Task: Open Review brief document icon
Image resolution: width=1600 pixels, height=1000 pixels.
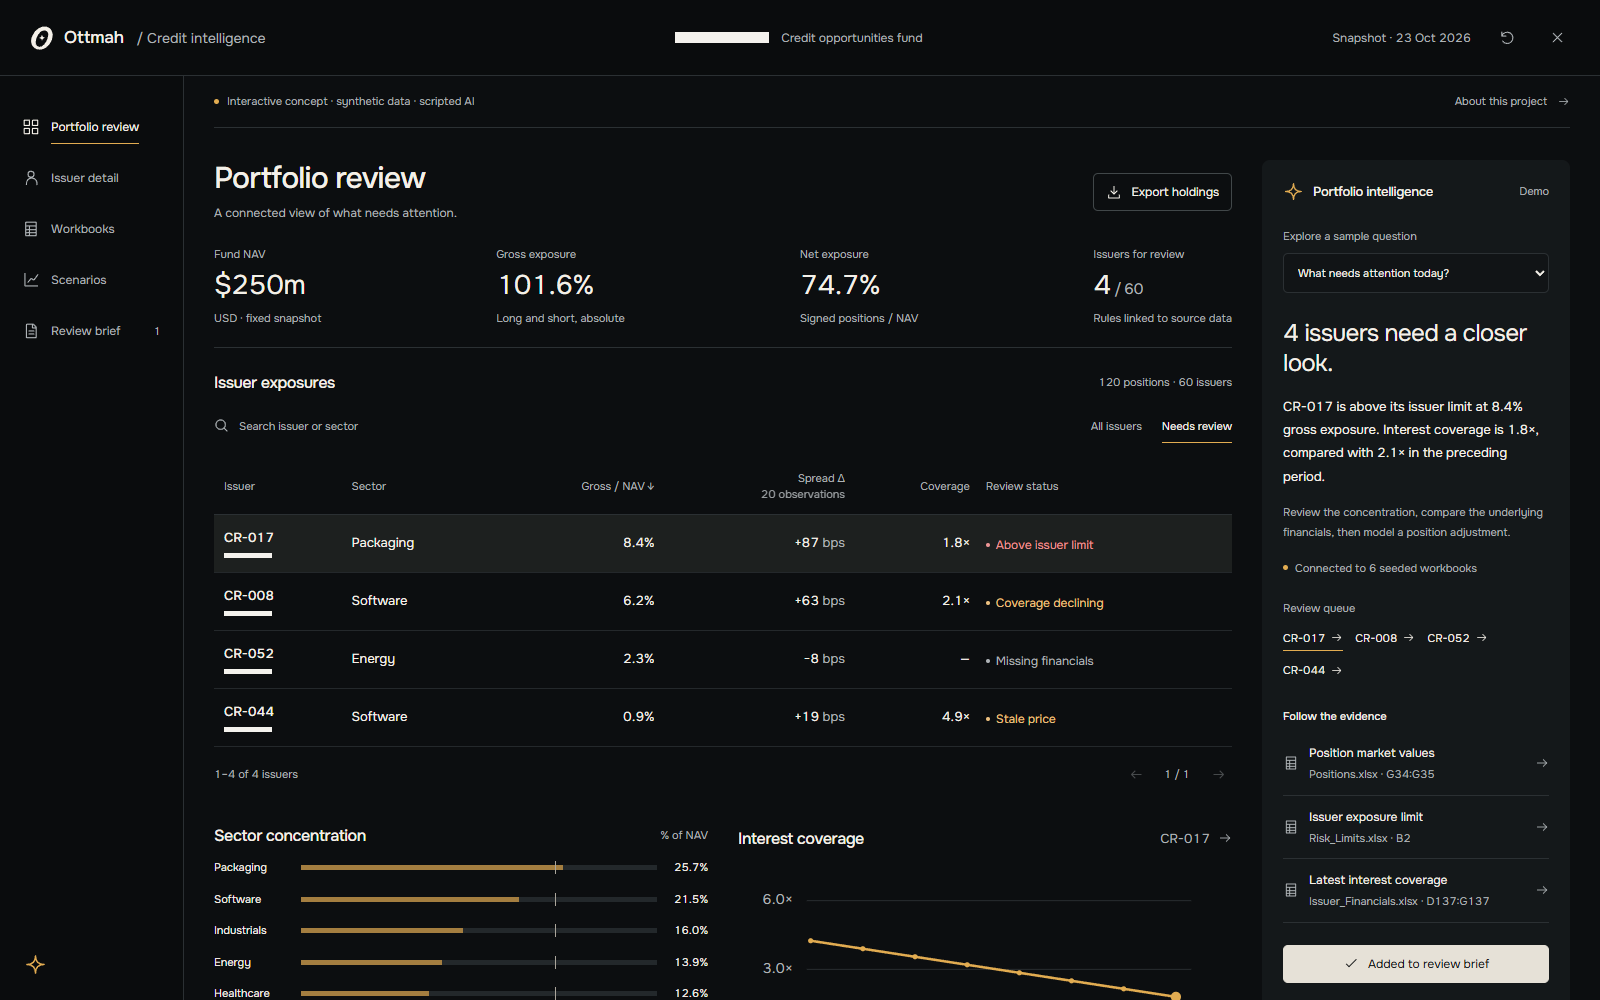Action: (31, 331)
